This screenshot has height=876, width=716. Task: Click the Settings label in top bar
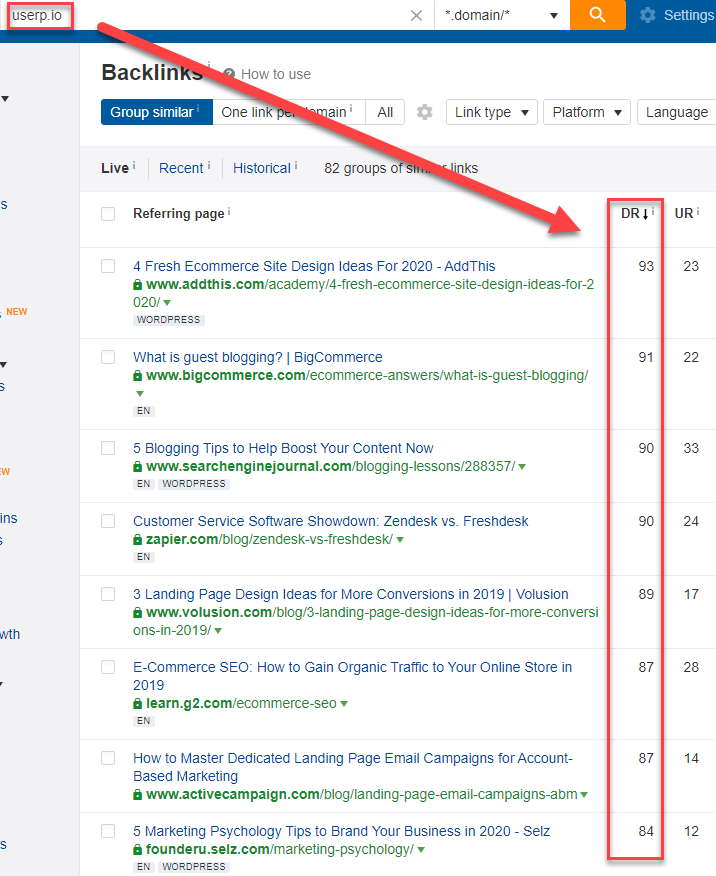pyautogui.click(x=689, y=15)
